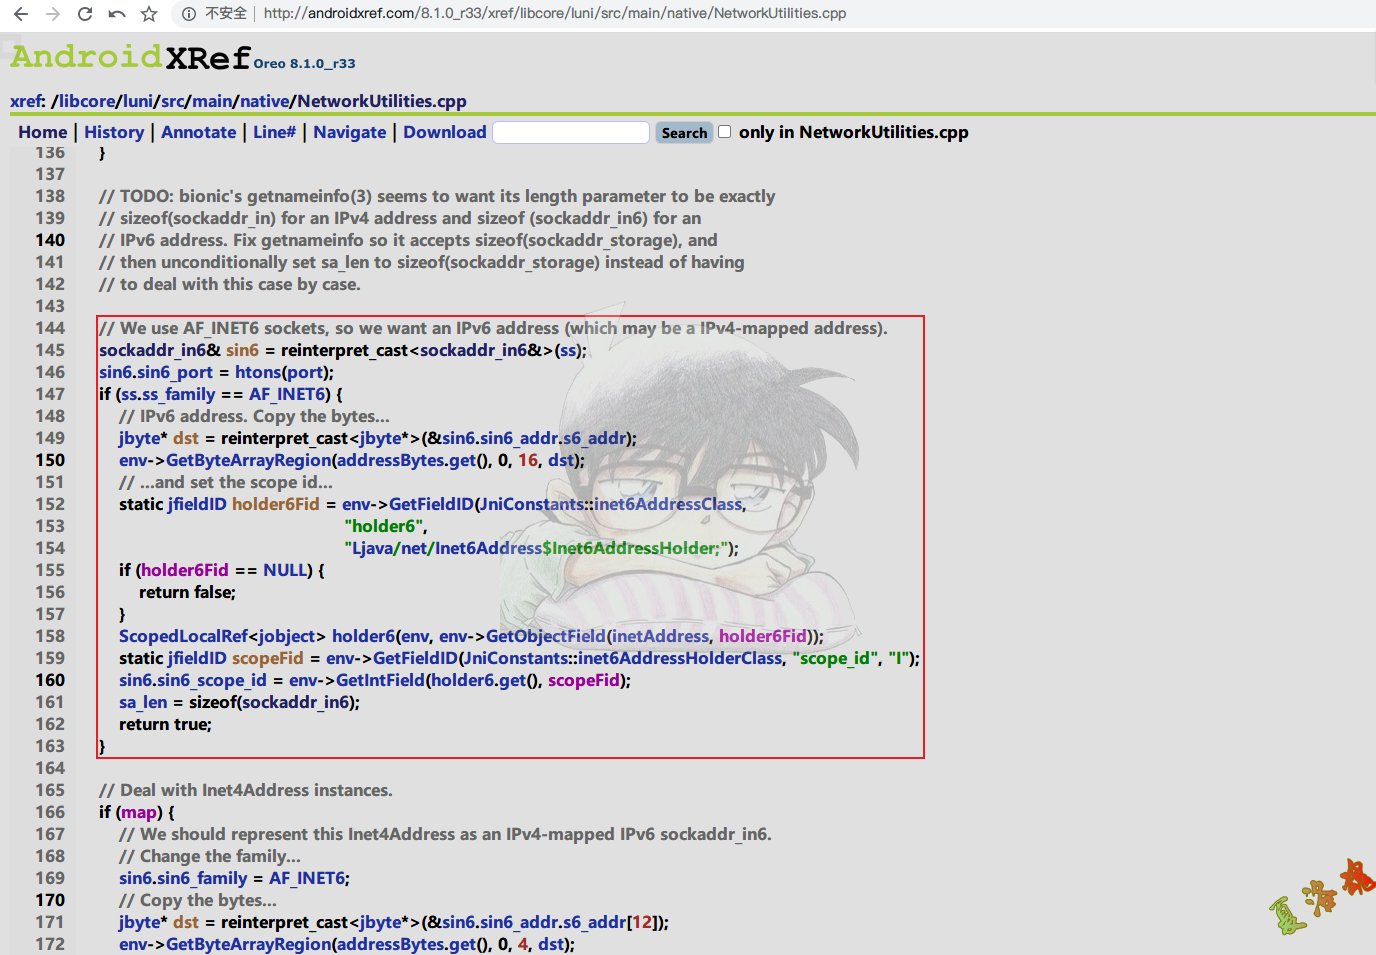Click the browser back arrow
The image size is (1376, 955).
21,14
